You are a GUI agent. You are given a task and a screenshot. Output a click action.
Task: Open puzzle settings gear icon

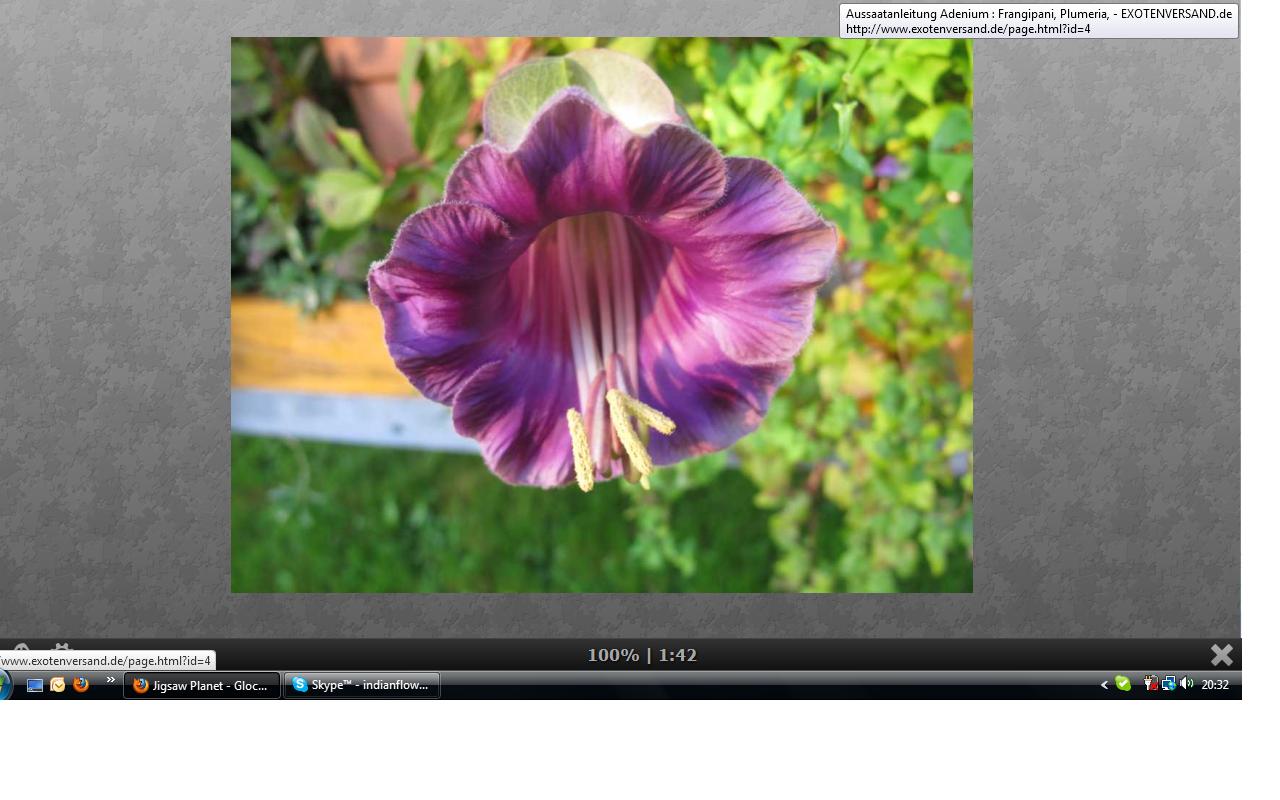tap(62, 650)
